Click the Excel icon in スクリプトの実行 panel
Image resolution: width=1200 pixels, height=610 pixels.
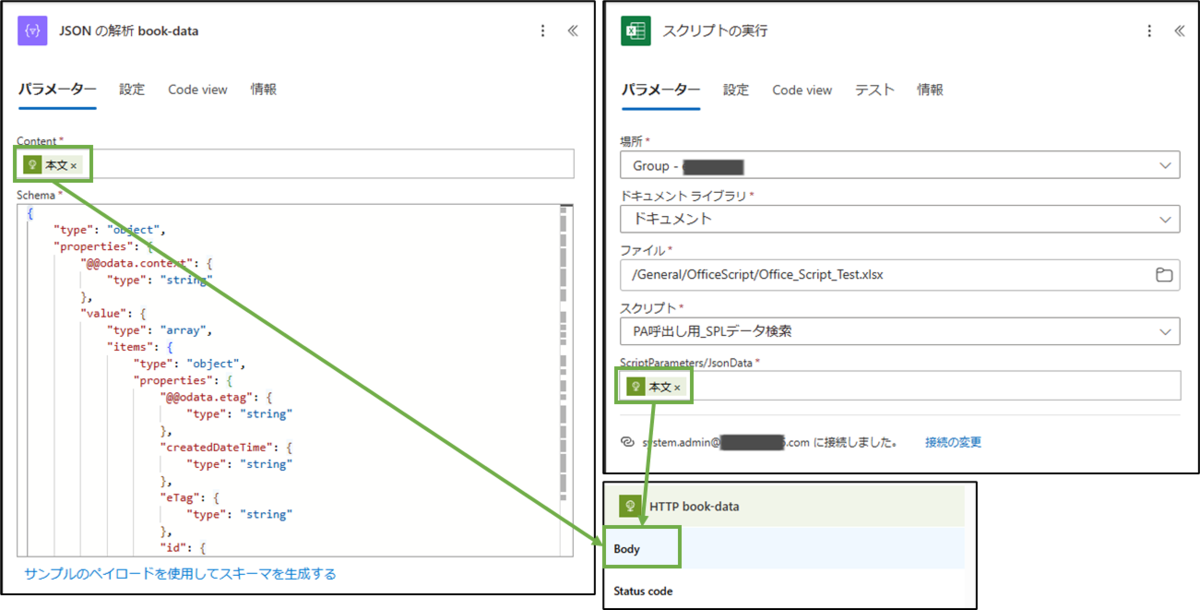point(636,31)
